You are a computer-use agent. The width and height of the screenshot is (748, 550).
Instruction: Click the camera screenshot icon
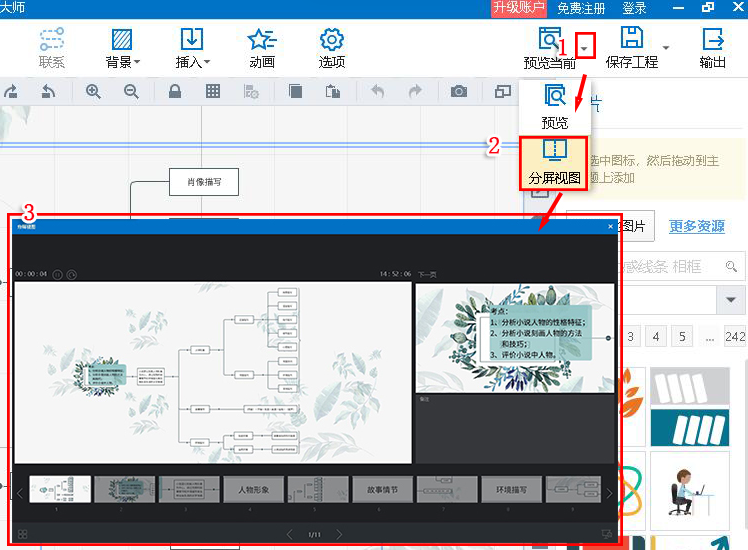[459, 92]
